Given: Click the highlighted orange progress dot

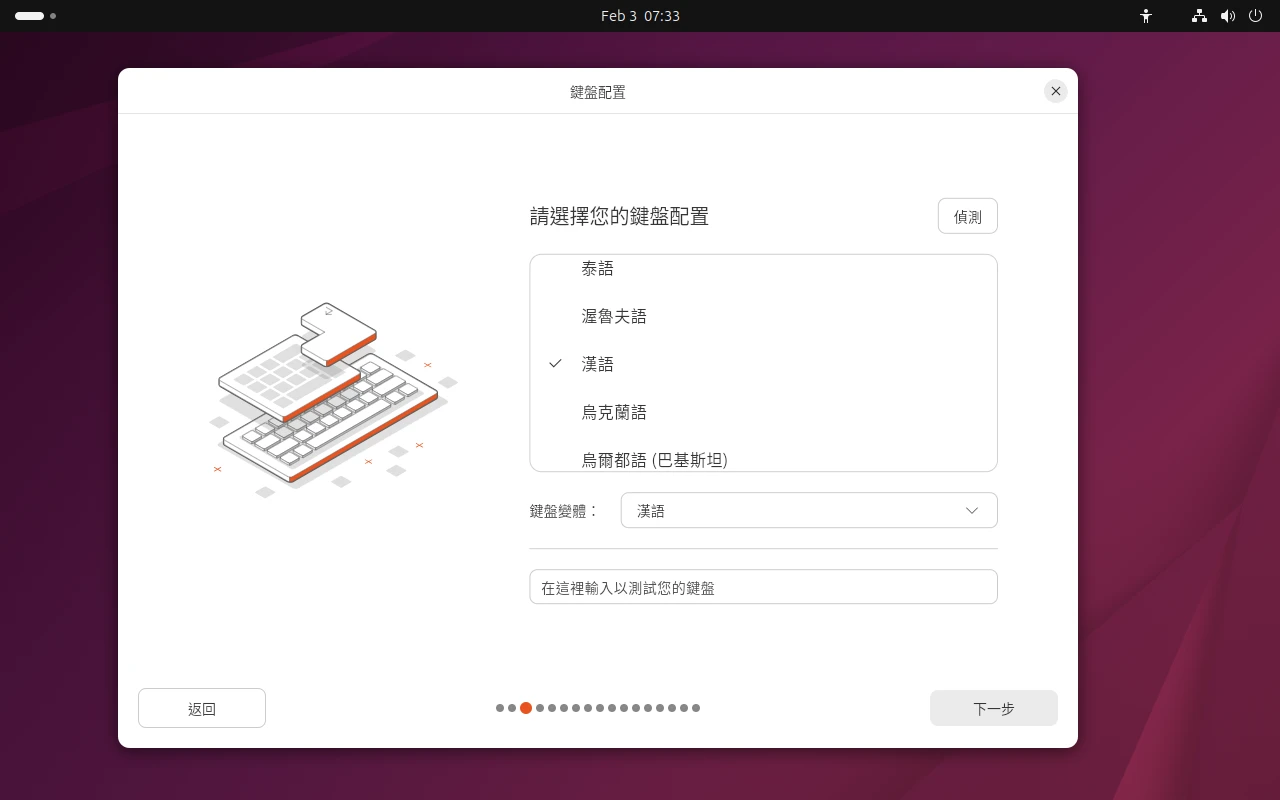Looking at the screenshot, I should (526, 708).
